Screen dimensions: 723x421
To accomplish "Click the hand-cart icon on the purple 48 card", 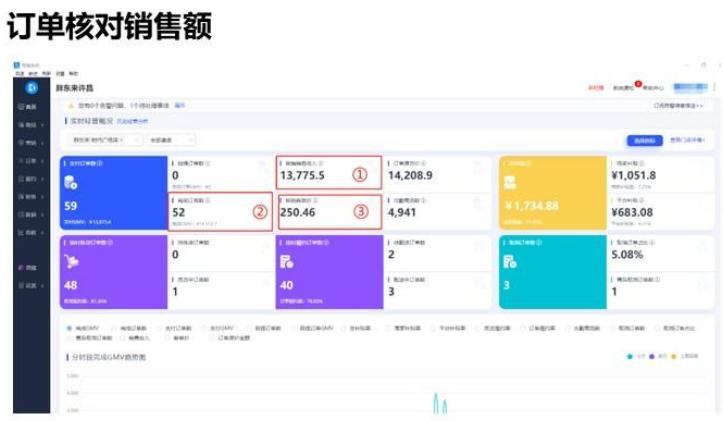I will (x=71, y=262).
